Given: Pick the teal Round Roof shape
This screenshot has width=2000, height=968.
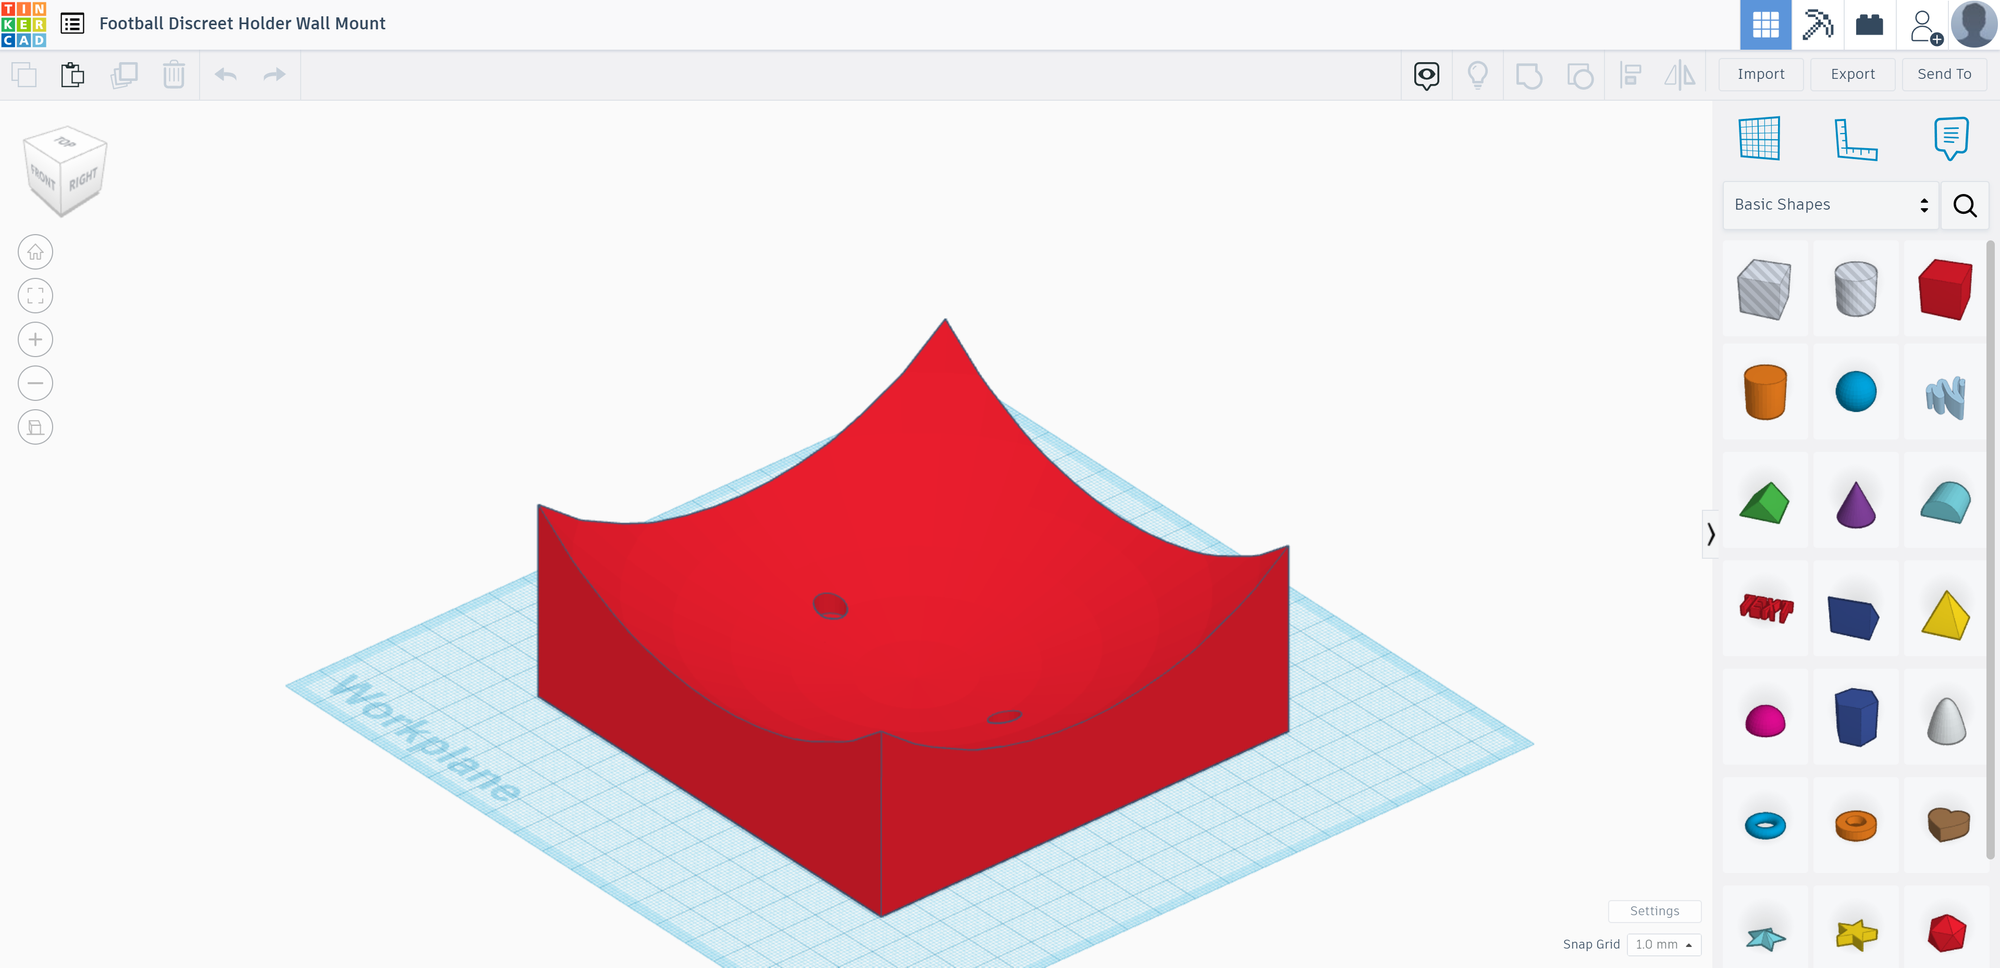Looking at the screenshot, I should click(x=1946, y=502).
